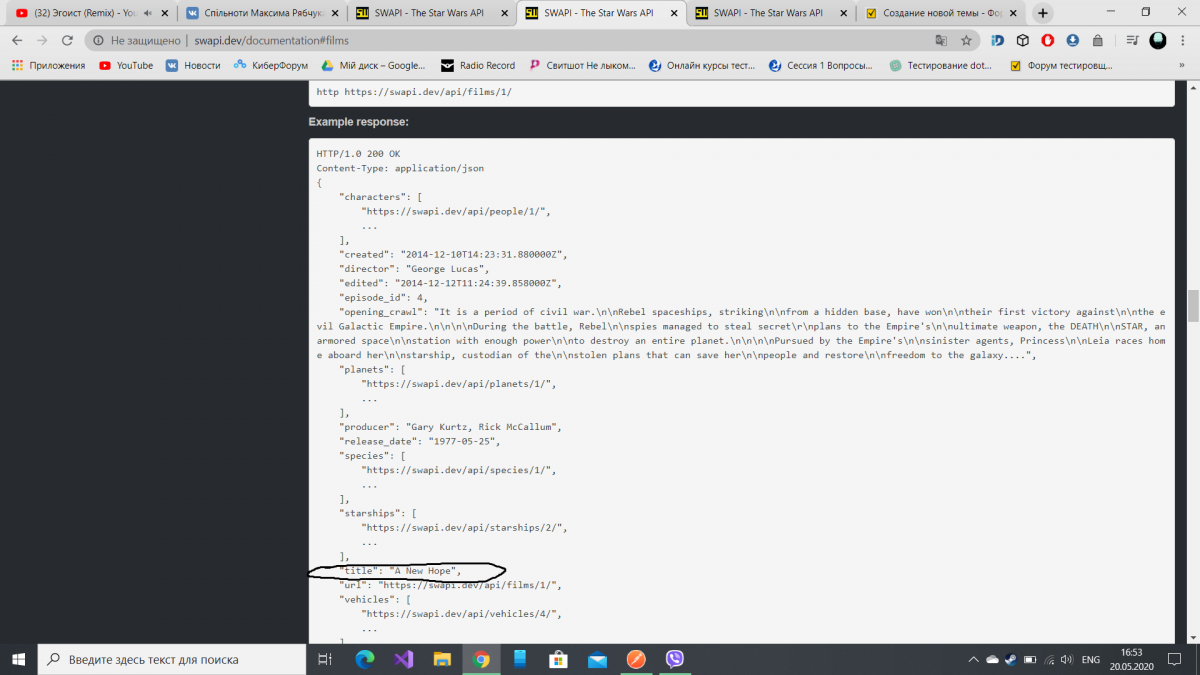
Task: Close the Эгоист (Remix) YouTube tab
Action: [x=164, y=13]
